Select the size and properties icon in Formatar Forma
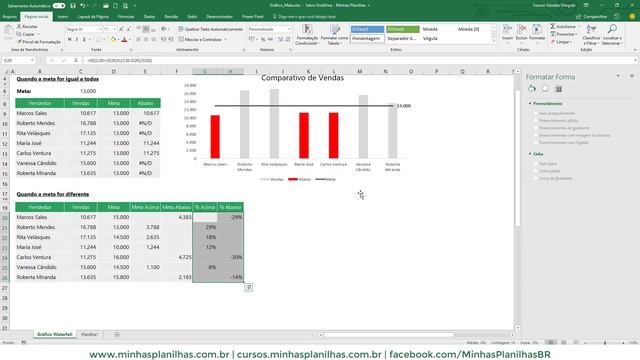The height and width of the screenshot is (360, 640). [559, 89]
